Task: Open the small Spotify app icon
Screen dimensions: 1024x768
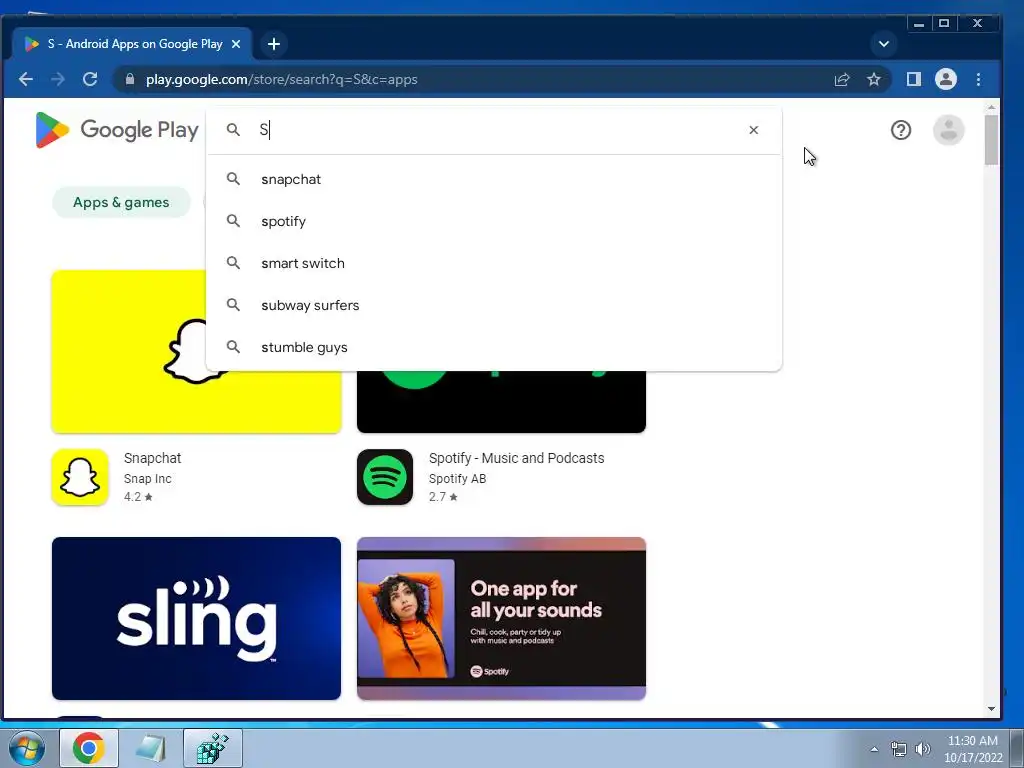Action: point(385,477)
